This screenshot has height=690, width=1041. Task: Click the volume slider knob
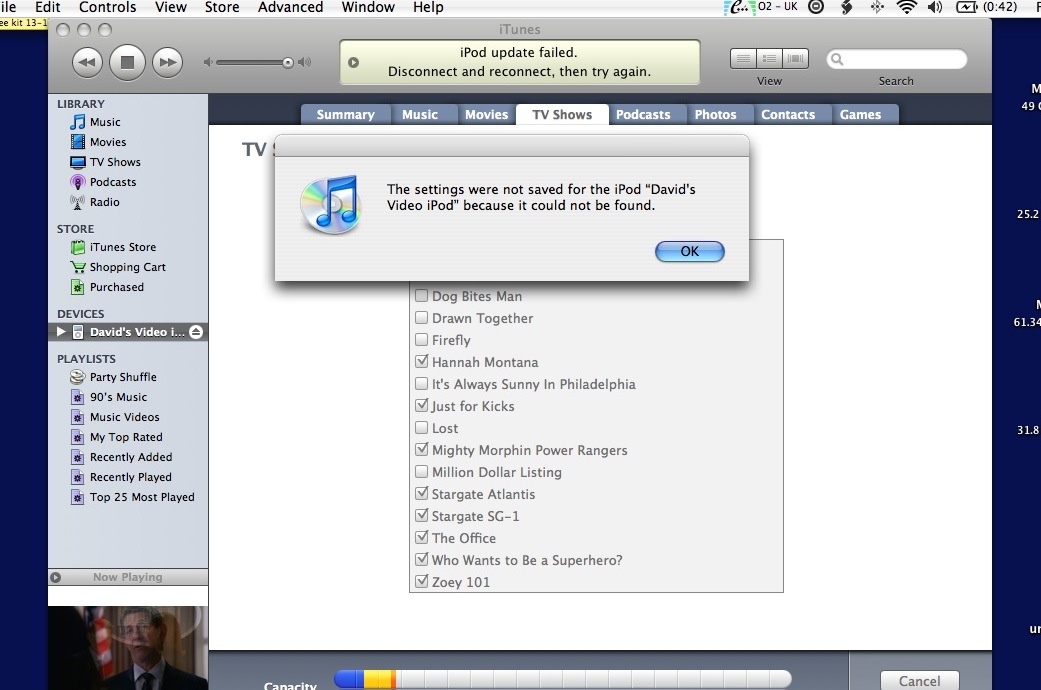287,62
